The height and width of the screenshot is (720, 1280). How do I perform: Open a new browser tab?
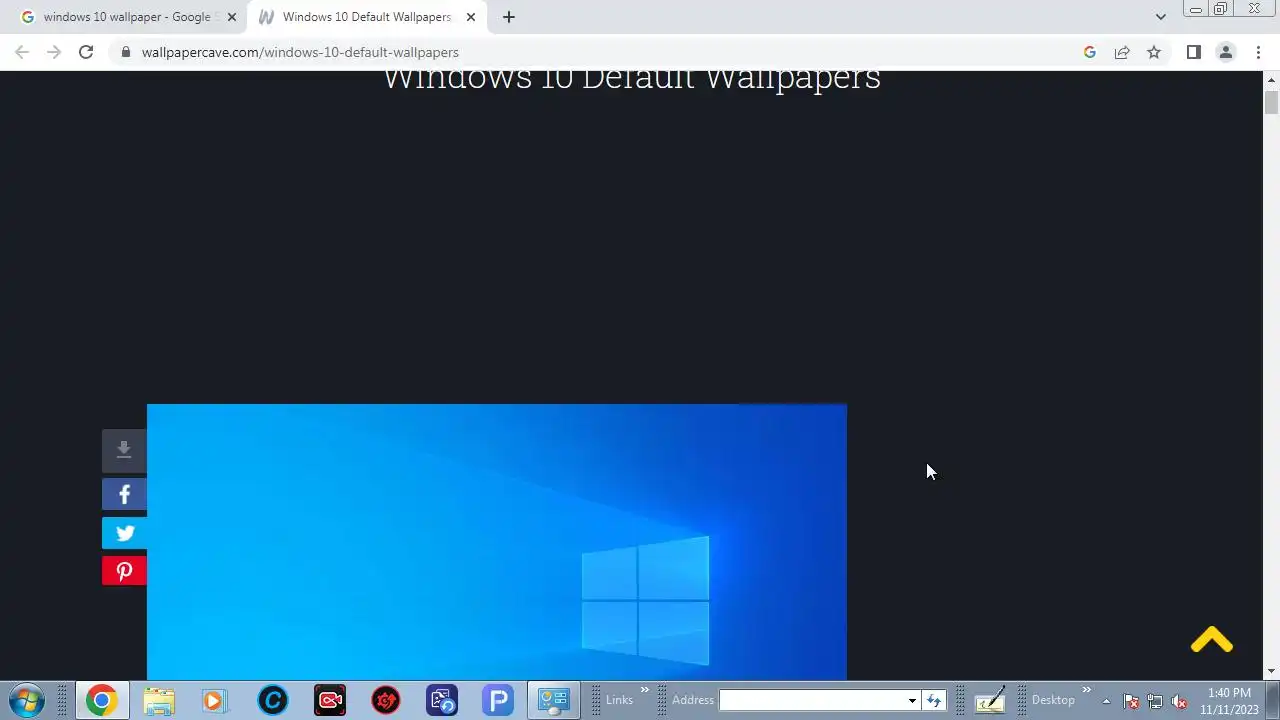(509, 17)
